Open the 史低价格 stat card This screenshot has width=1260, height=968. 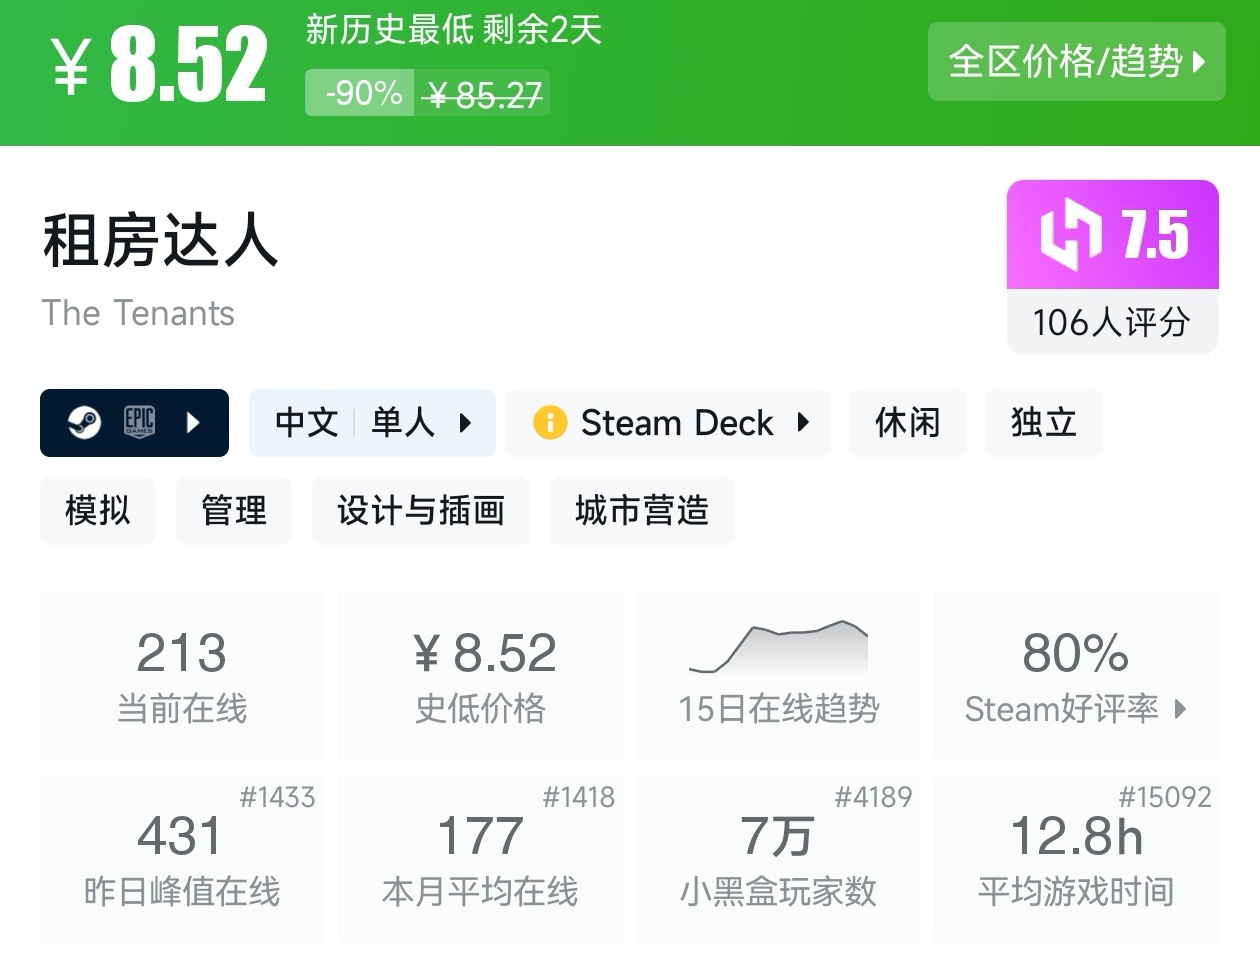(480, 675)
